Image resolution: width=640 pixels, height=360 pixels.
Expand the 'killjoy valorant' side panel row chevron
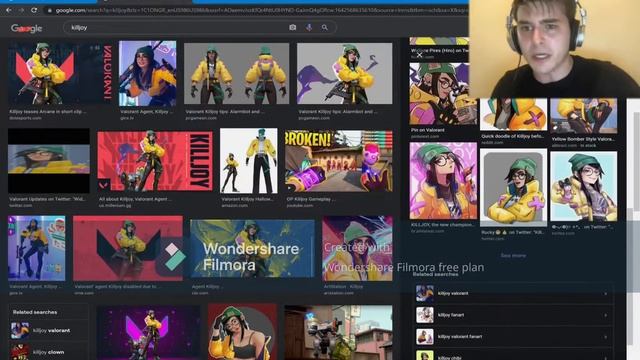pyautogui.click(x=605, y=293)
